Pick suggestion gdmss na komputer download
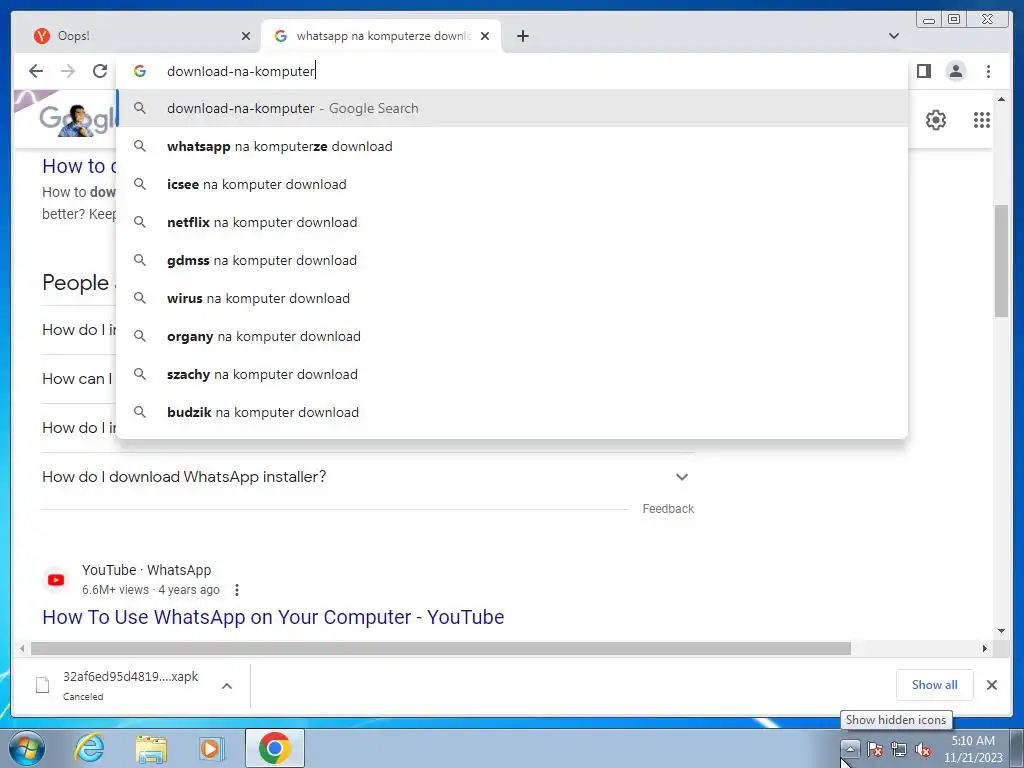The width and height of the screenshot is (1024, 768). pos(512,260)
